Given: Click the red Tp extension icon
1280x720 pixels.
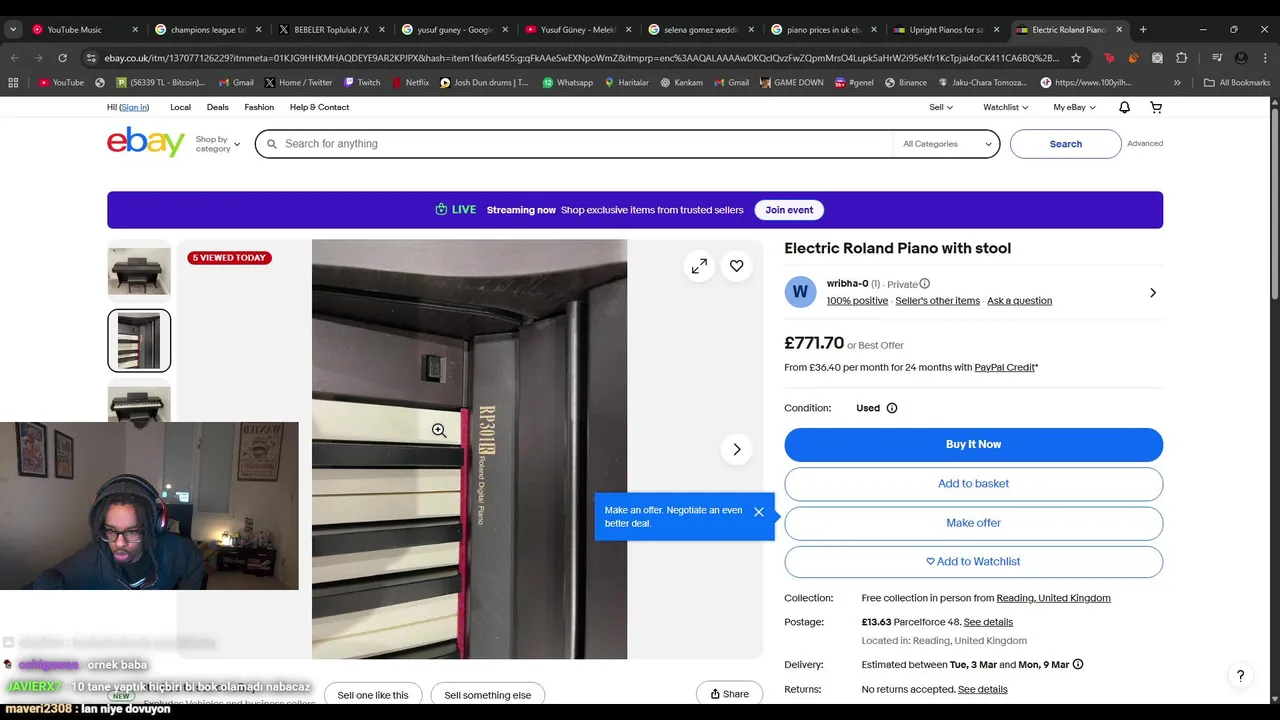Looking at the screenshot, I should [1109, 58].
